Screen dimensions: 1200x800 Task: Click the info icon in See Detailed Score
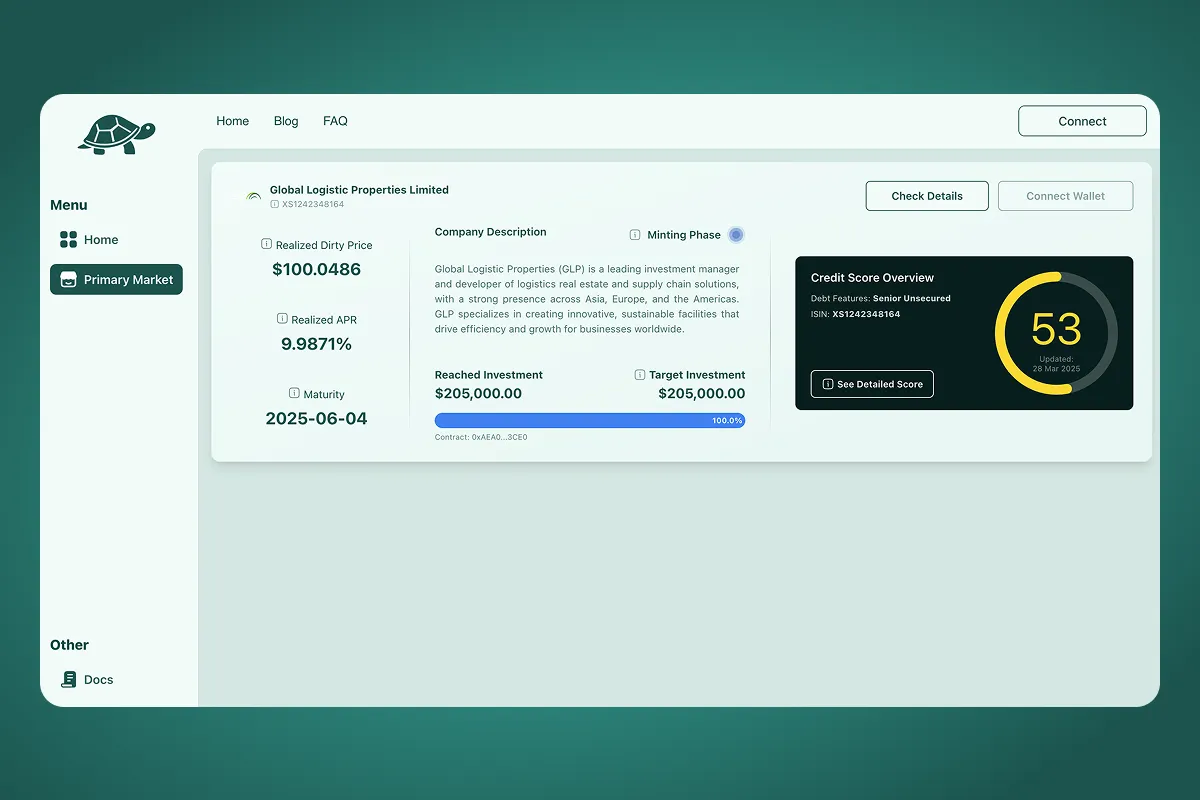click(x=827, y=384)
